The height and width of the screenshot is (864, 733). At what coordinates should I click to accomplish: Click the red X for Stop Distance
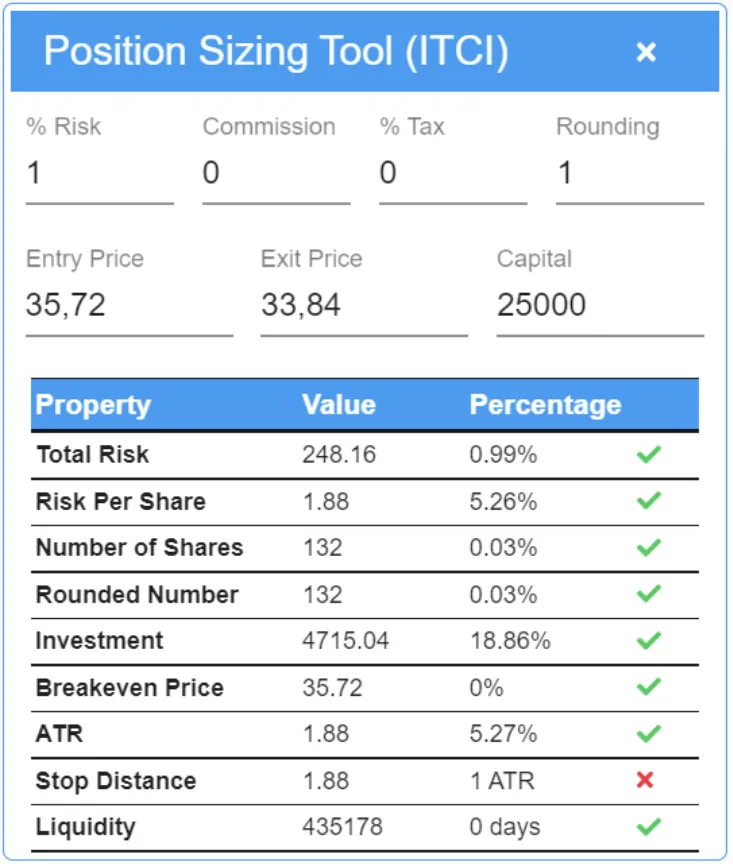(x=645, y=780)
